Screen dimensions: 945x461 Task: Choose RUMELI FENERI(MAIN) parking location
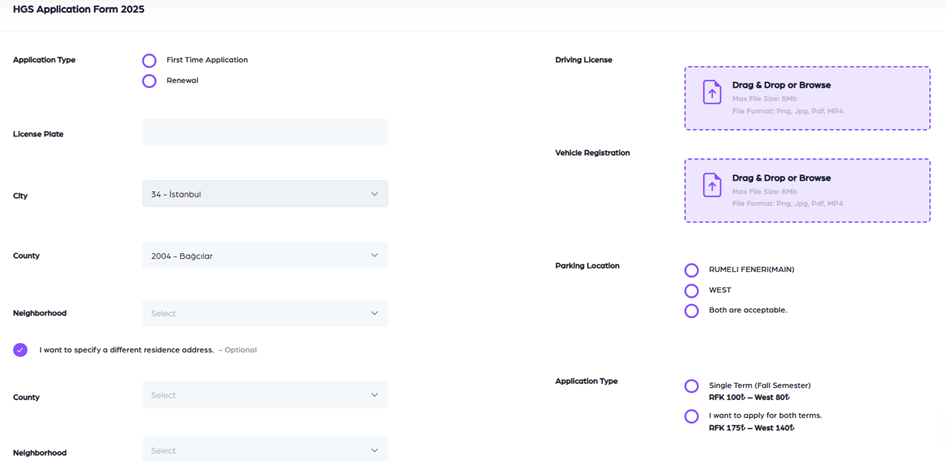(x=691, y=270)
